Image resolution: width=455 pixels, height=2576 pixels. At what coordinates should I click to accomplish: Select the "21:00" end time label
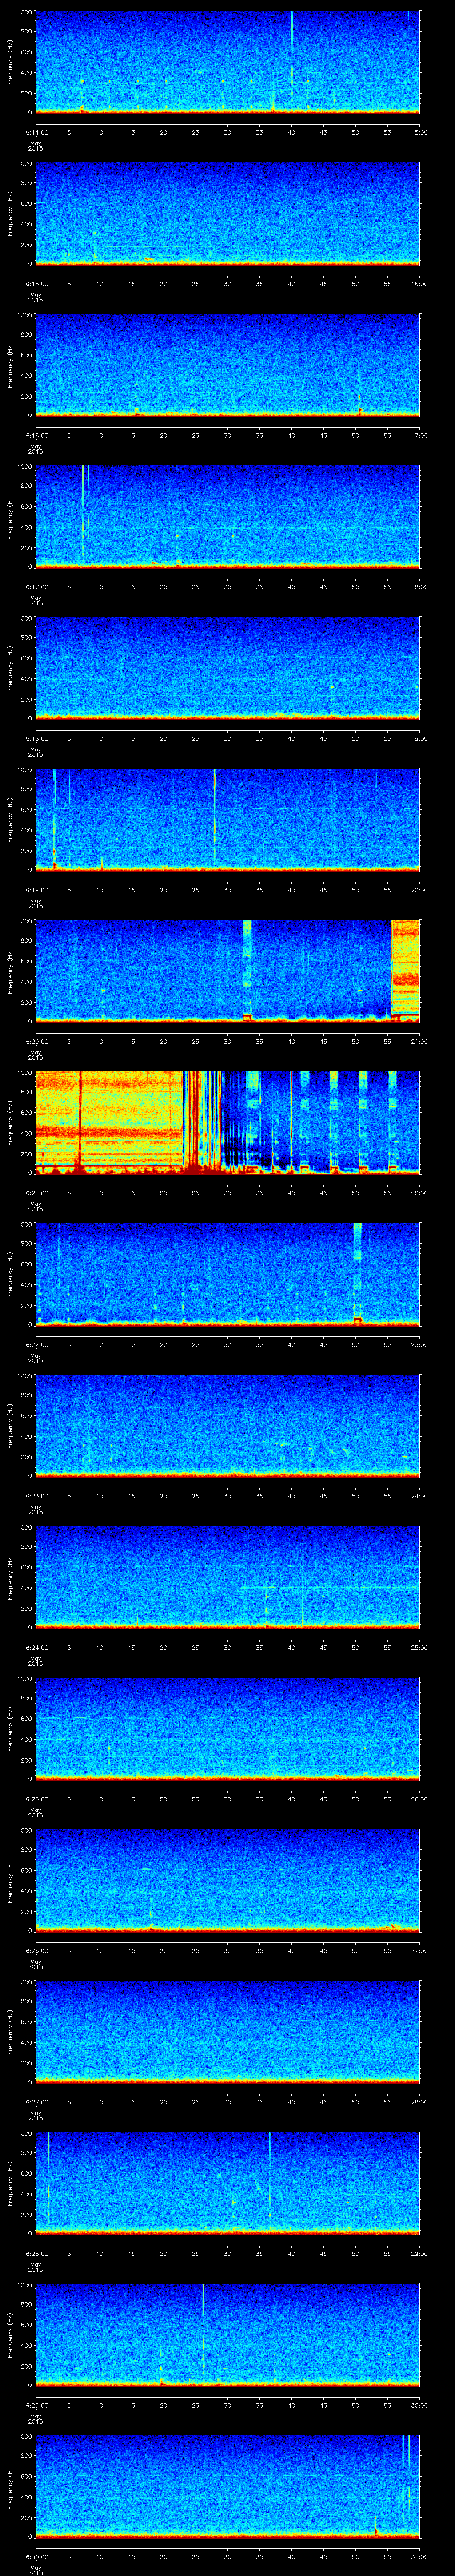click(420, 1041)
